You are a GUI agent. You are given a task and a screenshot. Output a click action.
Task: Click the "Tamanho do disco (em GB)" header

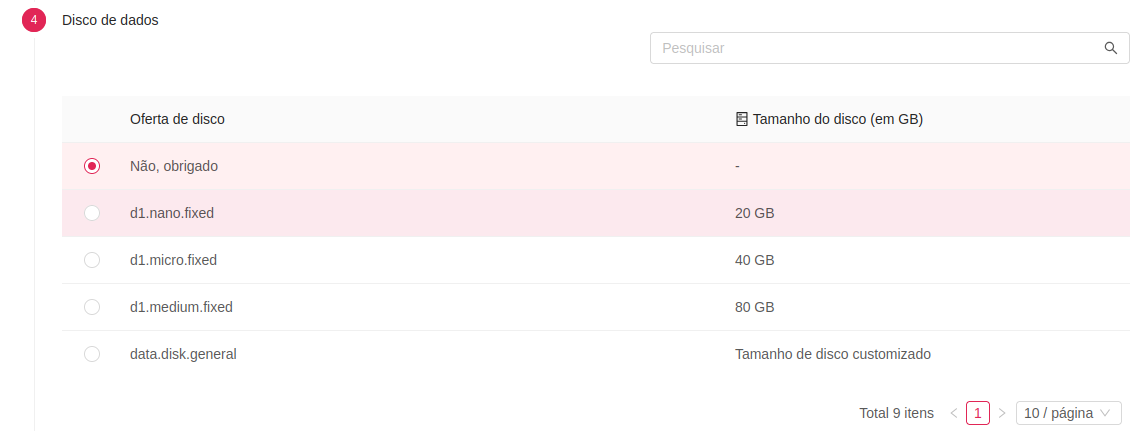coord(838,119)
